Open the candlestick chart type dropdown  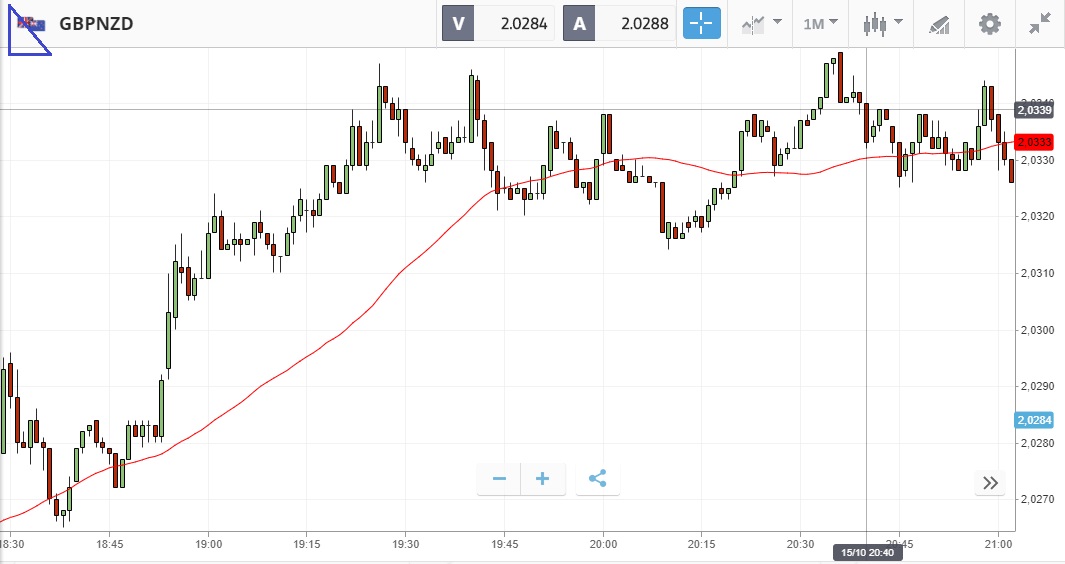[883, 23]
